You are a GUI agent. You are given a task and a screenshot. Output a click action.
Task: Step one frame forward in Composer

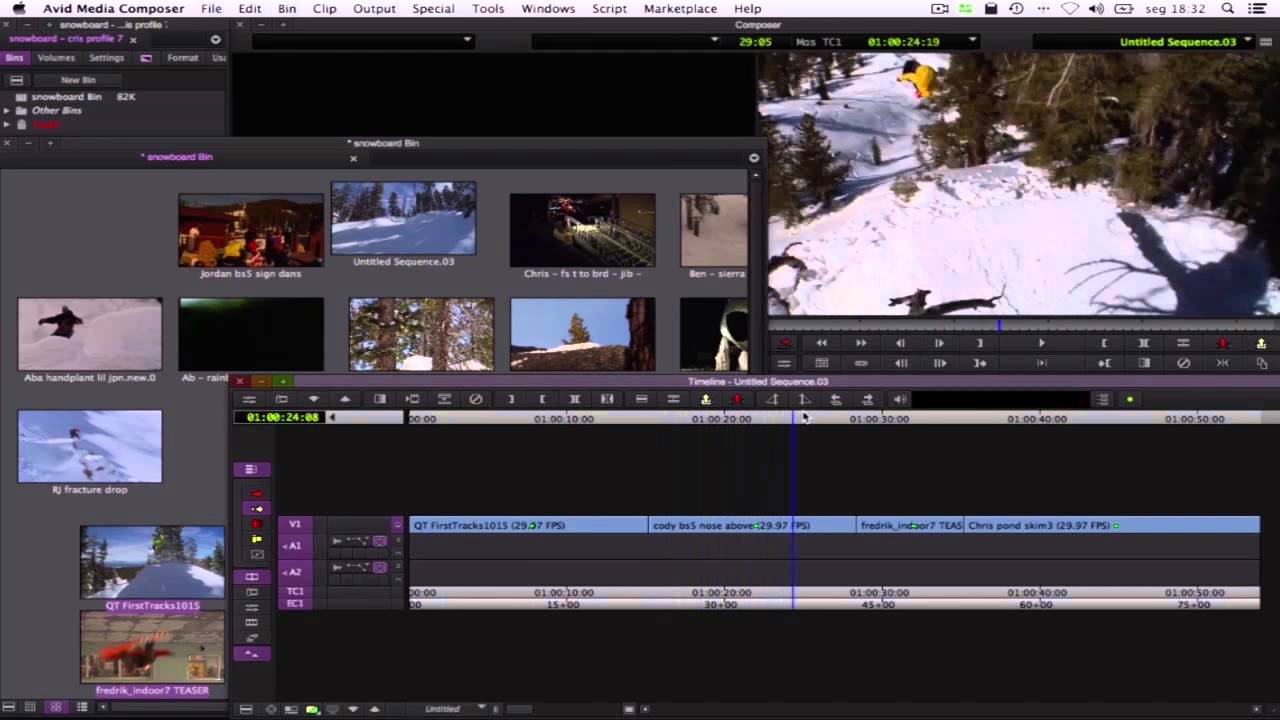pos(939,343)
